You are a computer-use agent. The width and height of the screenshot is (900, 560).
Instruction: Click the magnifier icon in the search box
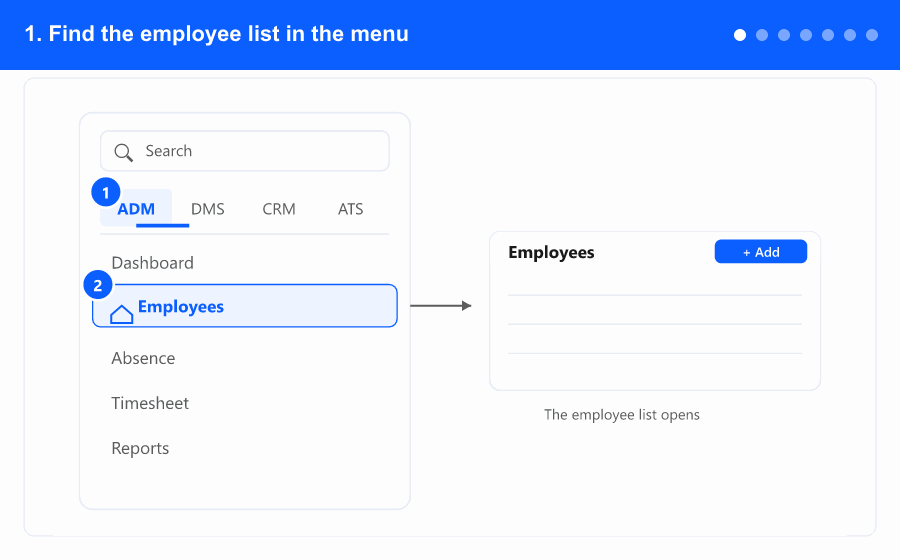tap(123, 153)
